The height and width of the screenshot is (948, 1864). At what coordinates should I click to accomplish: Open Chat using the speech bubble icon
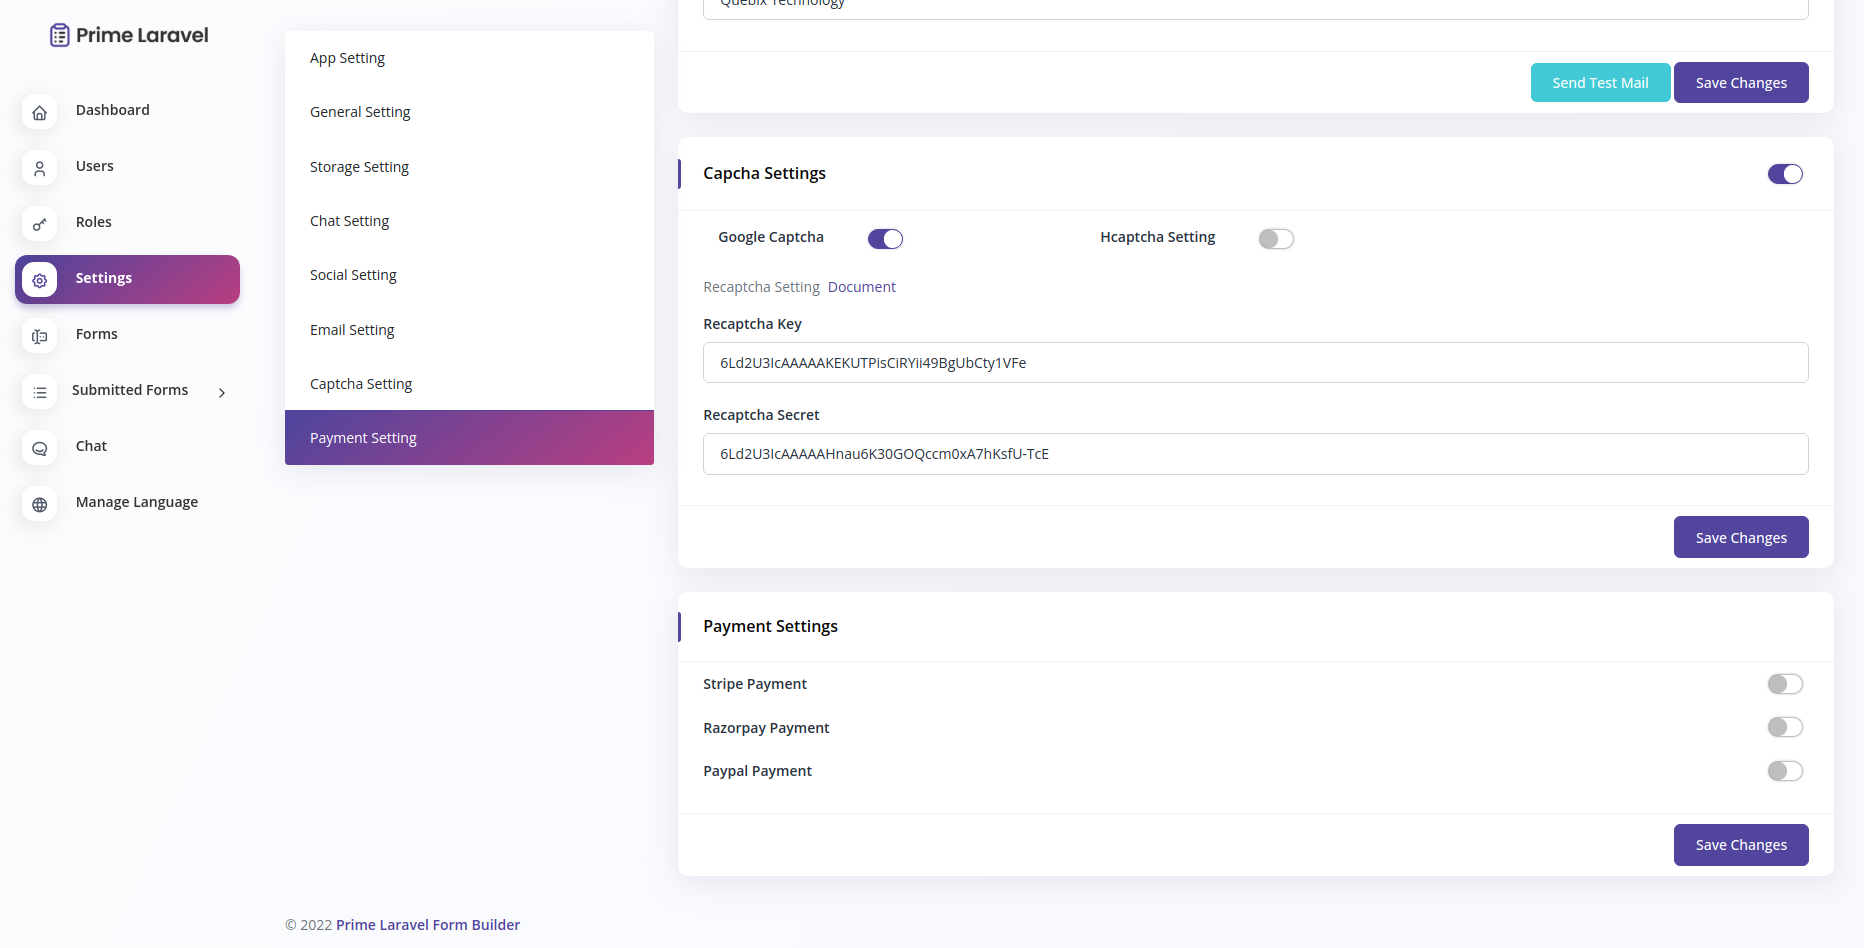point(39,448)
